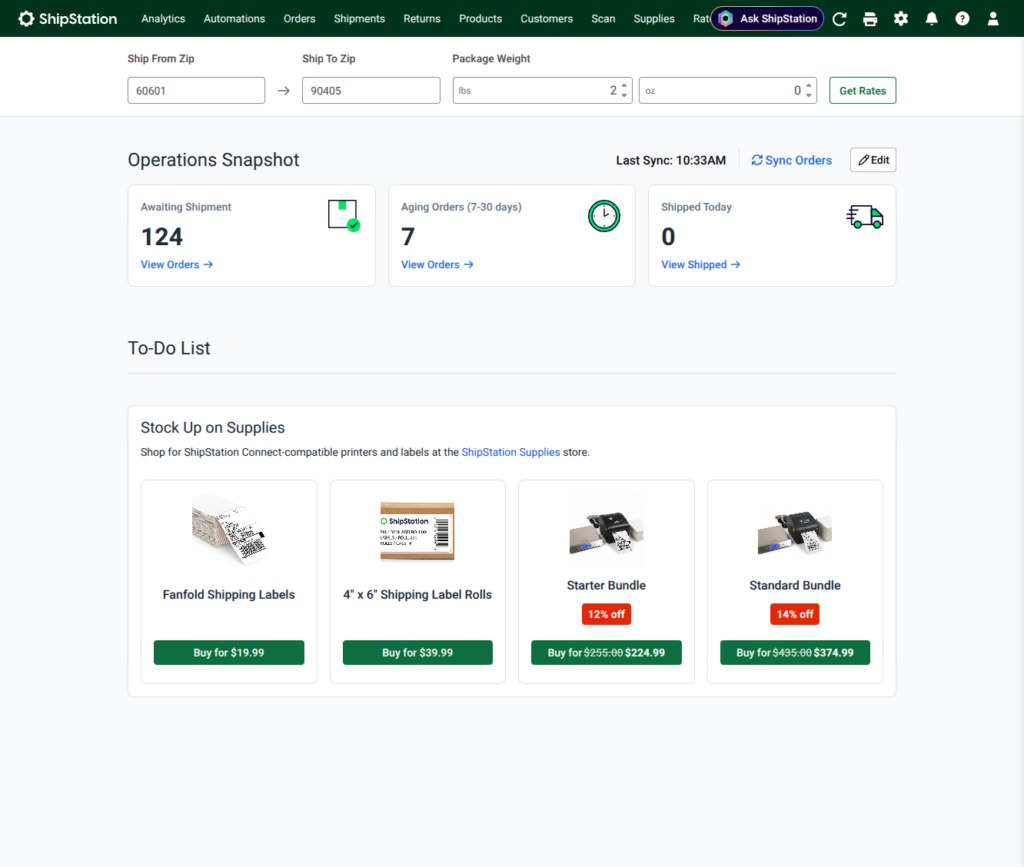This screenshot has height=867, width=1024.
Task: Buy 4x6 Shipping Label Rolls for $39.99
Action: pyautogui.click(x=418, y=653)
